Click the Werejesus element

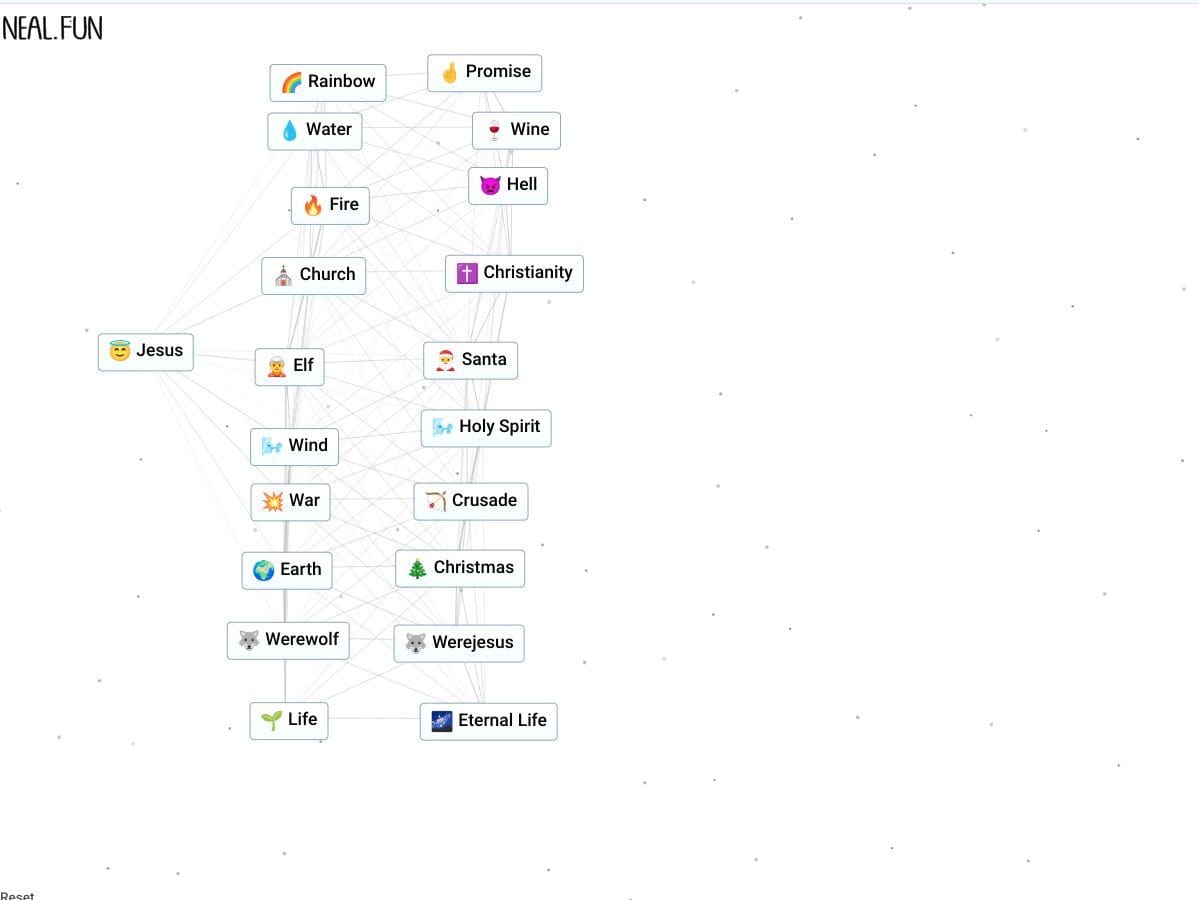tap(459, 643)
